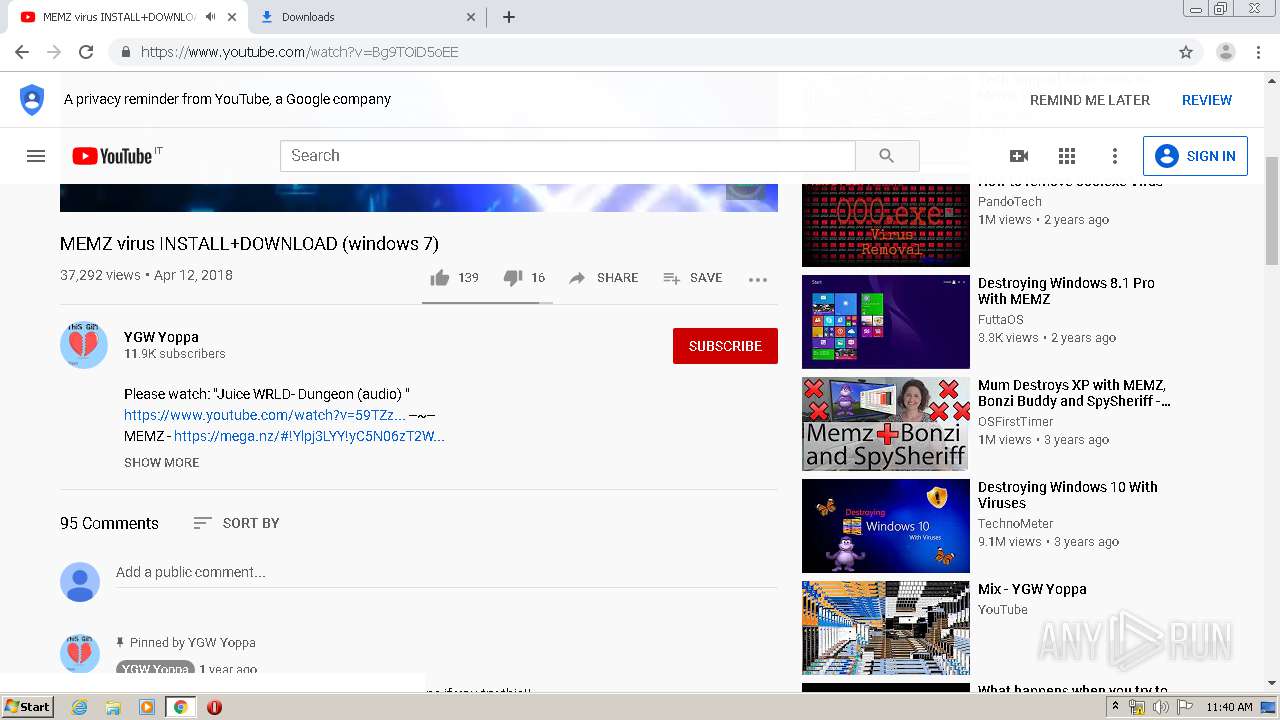Open the Start menu
This screenshot has height=720, width=1280.
point(27,707)
